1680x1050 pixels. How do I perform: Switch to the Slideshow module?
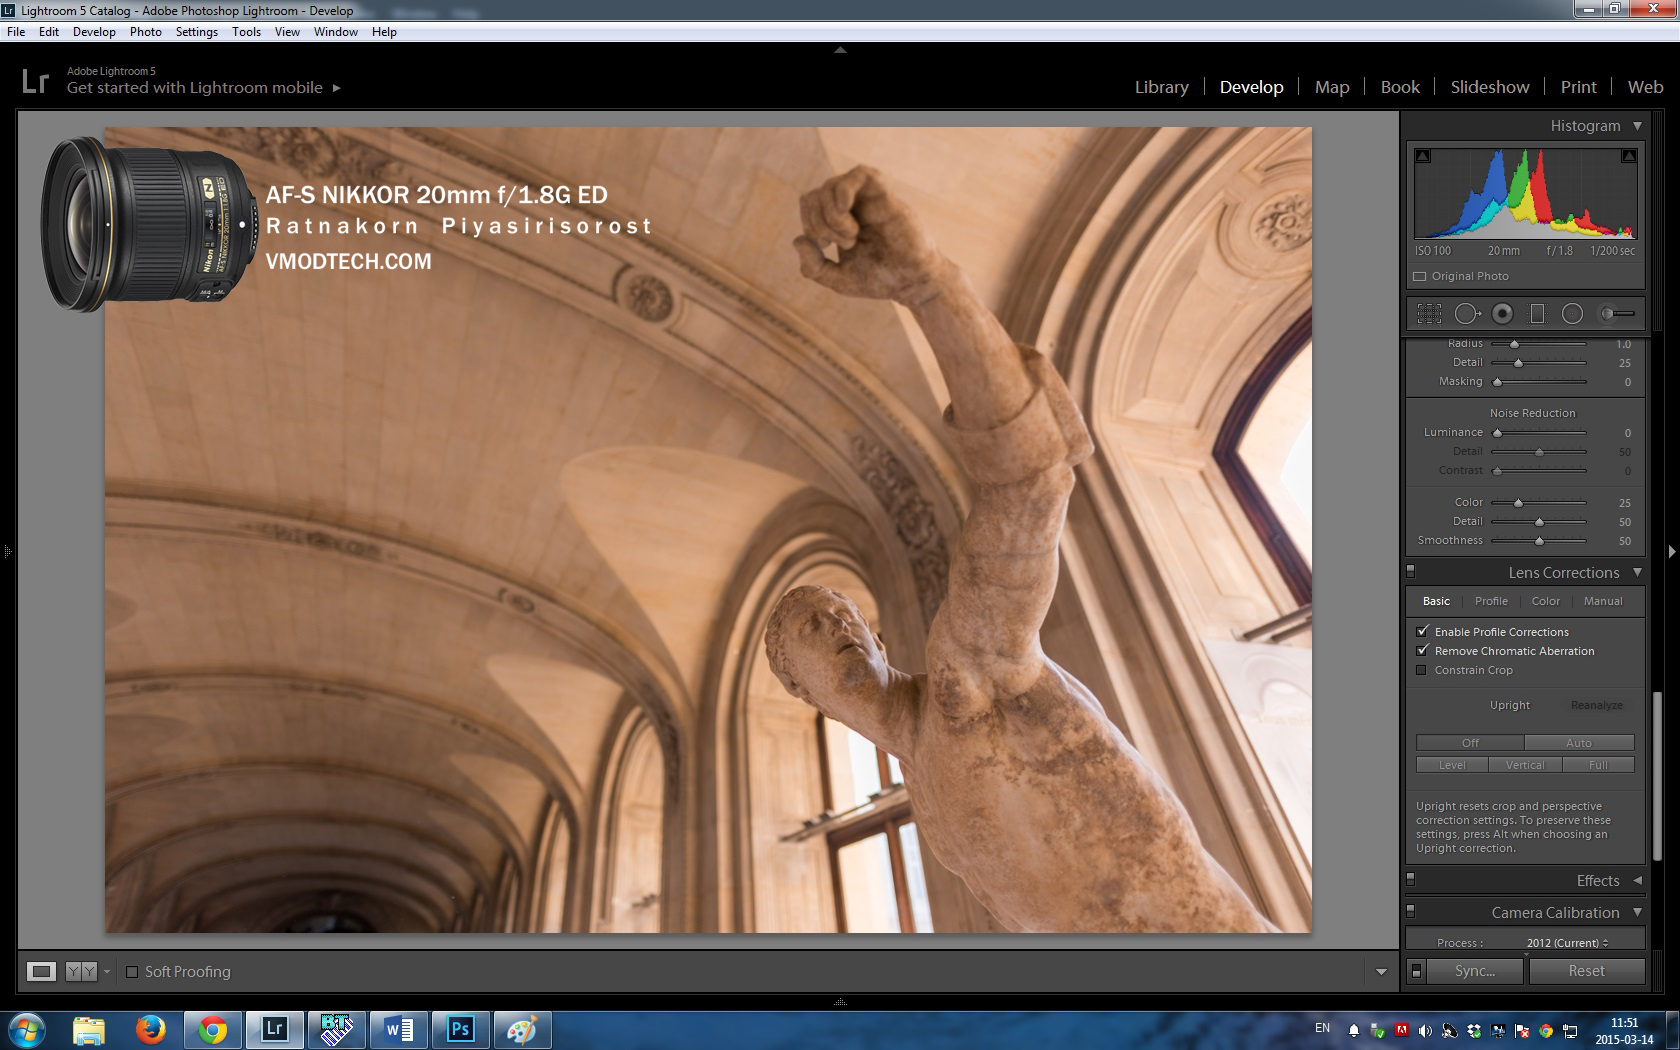click(x=1490, y=87)
